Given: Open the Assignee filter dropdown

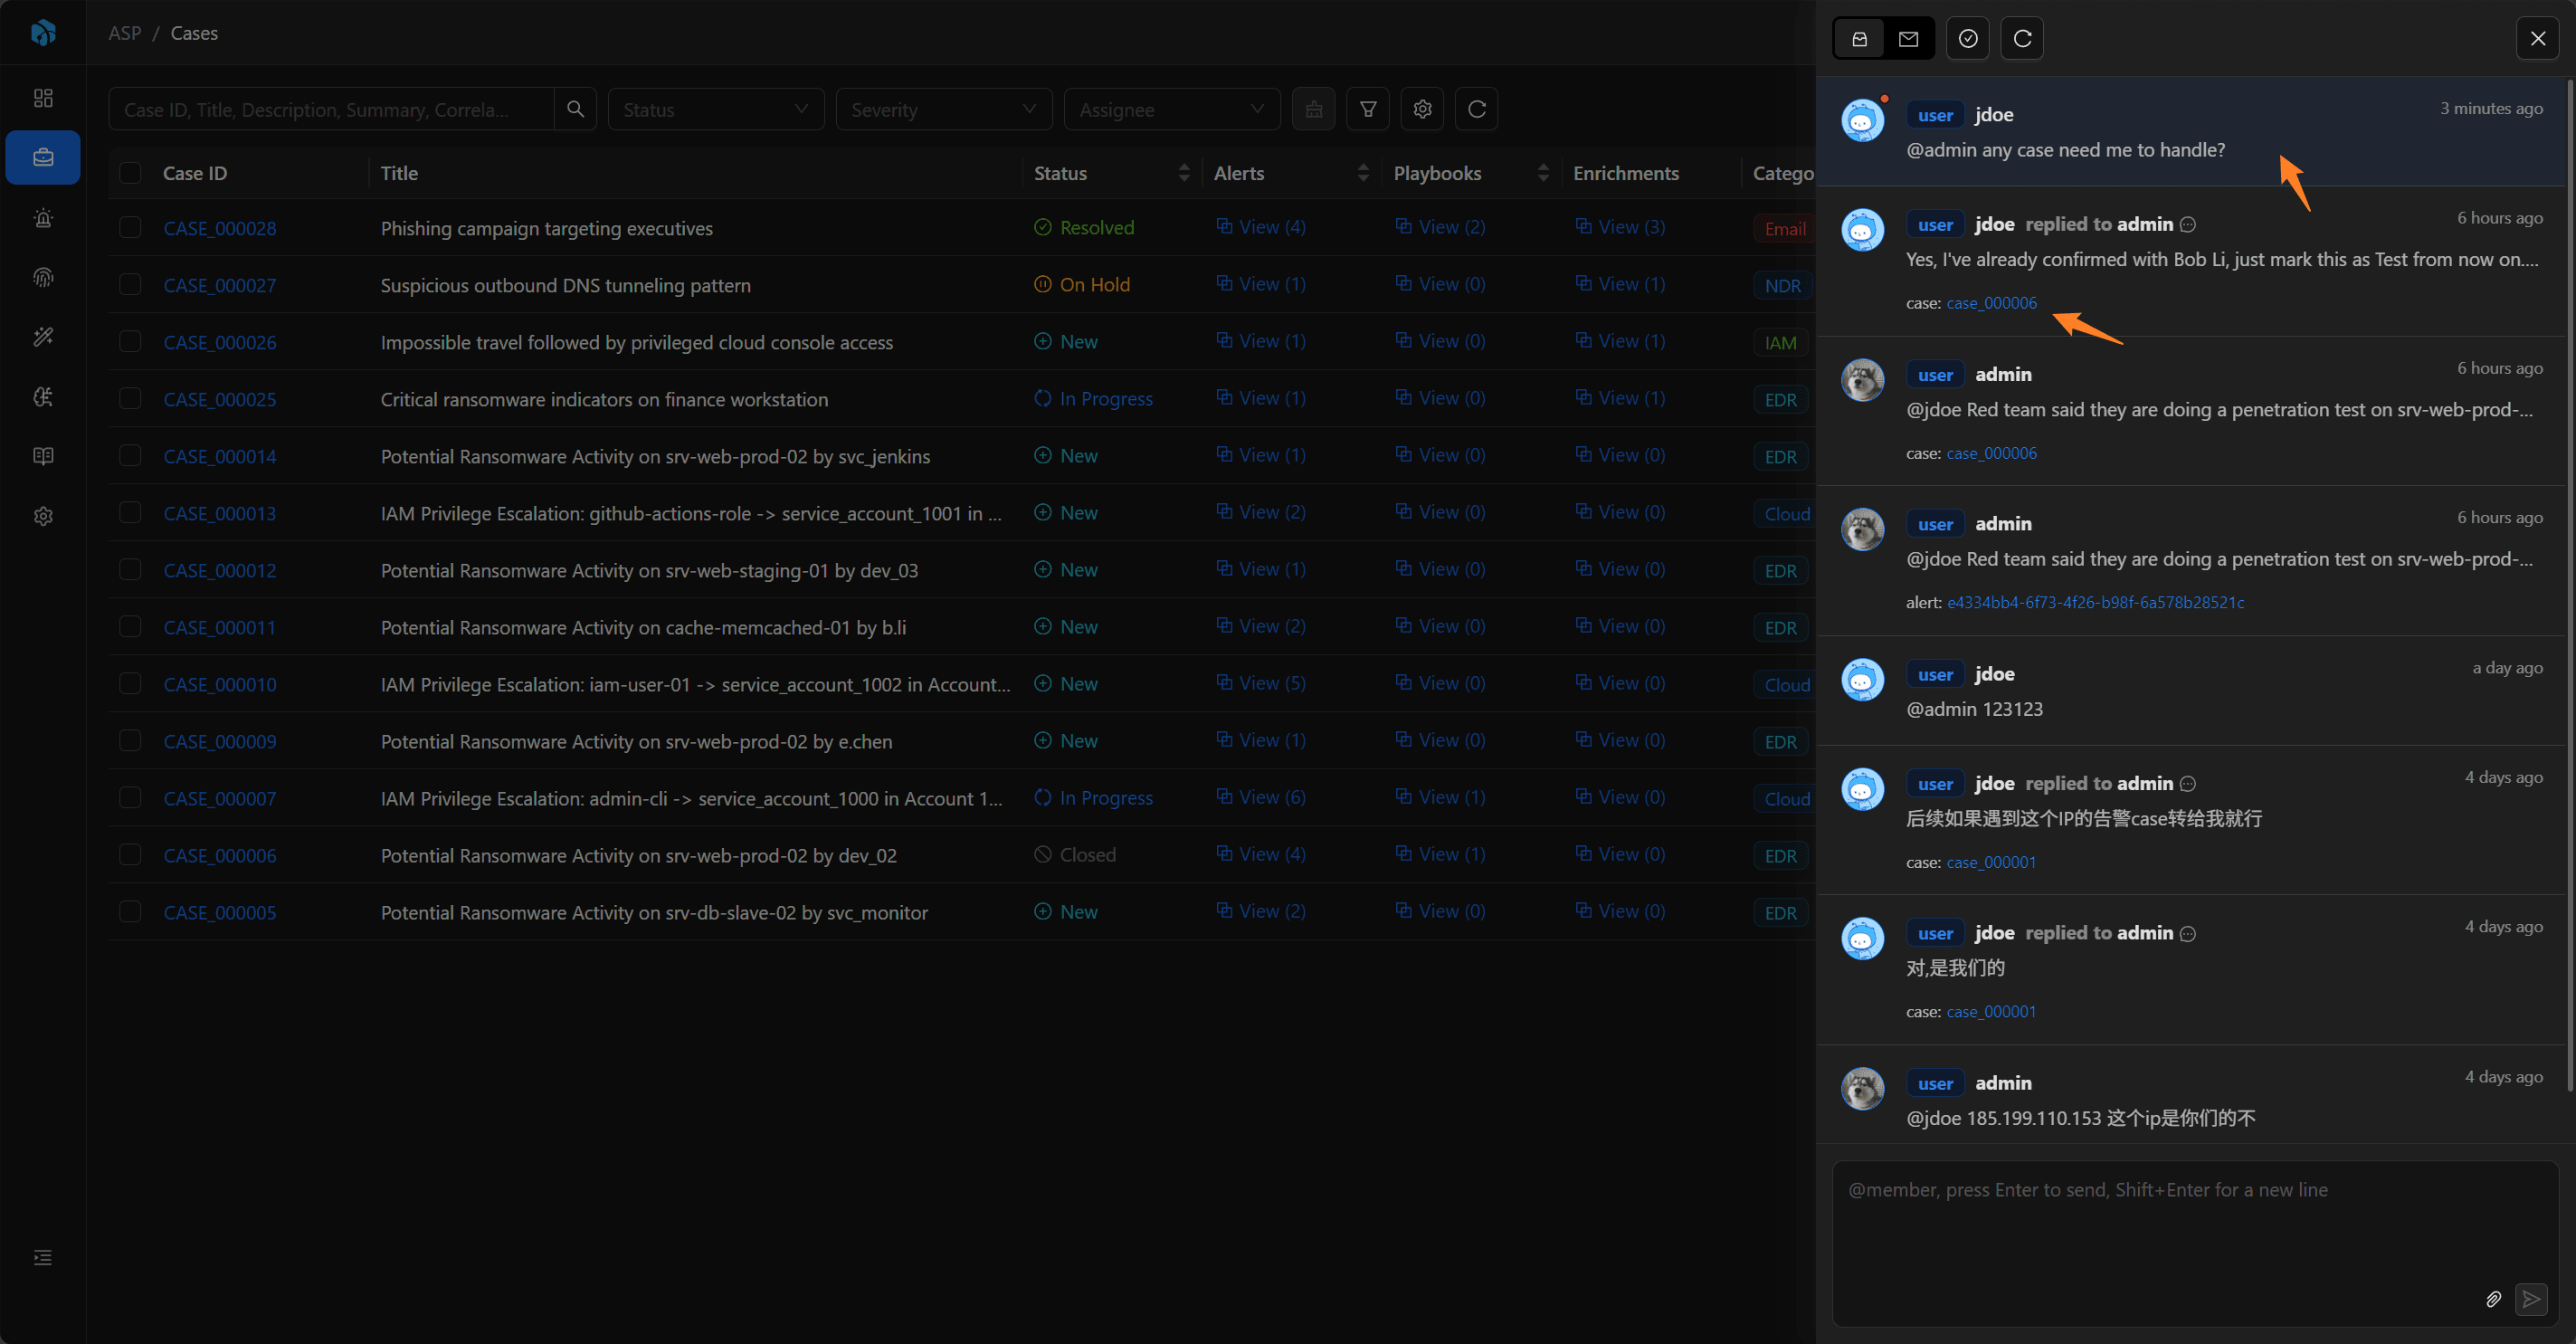Looking at the screenshot, I should pyautogui.click(x=1172, y=109).
